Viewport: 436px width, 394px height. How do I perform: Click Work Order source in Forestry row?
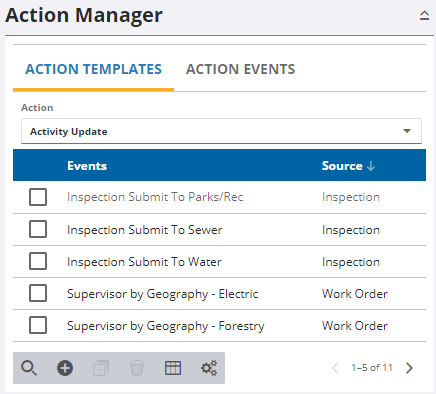pyautogui.click(x=355, y=326)
